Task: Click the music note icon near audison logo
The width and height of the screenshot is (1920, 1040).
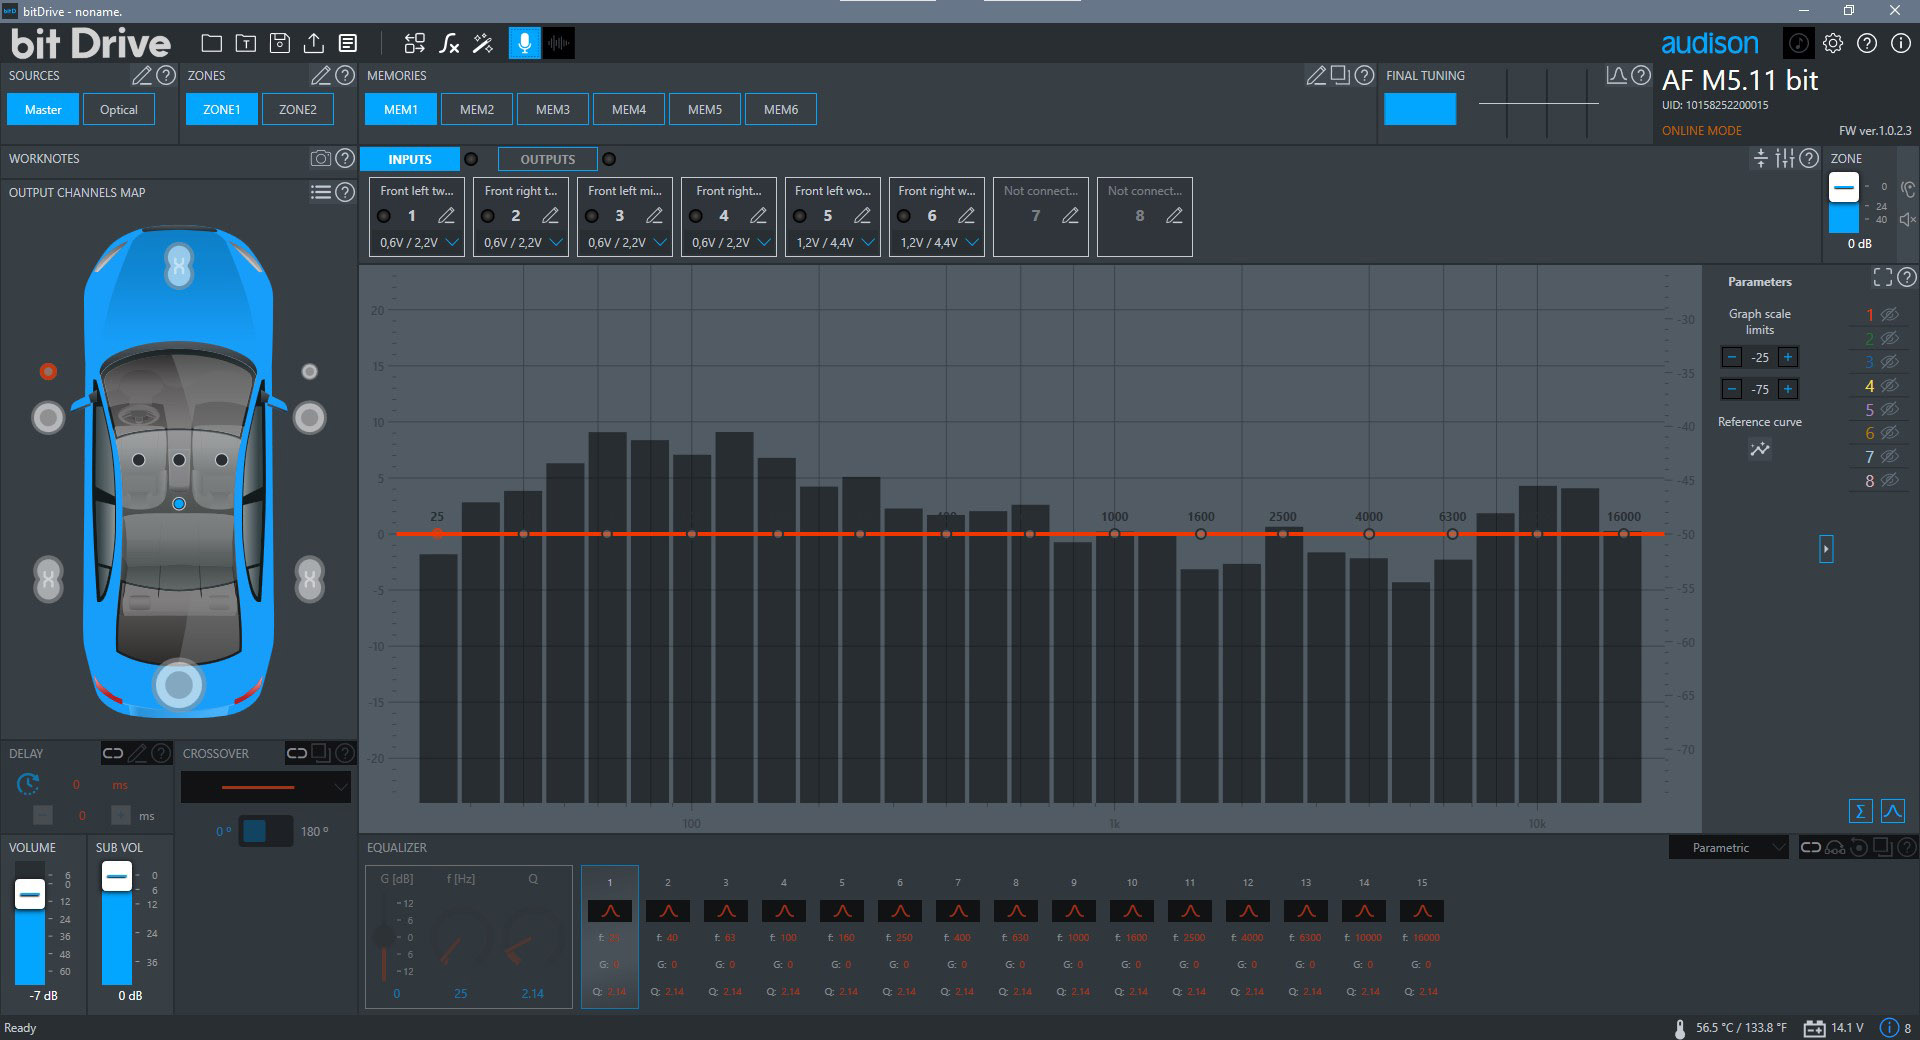Action: (x=1798, y=43)
